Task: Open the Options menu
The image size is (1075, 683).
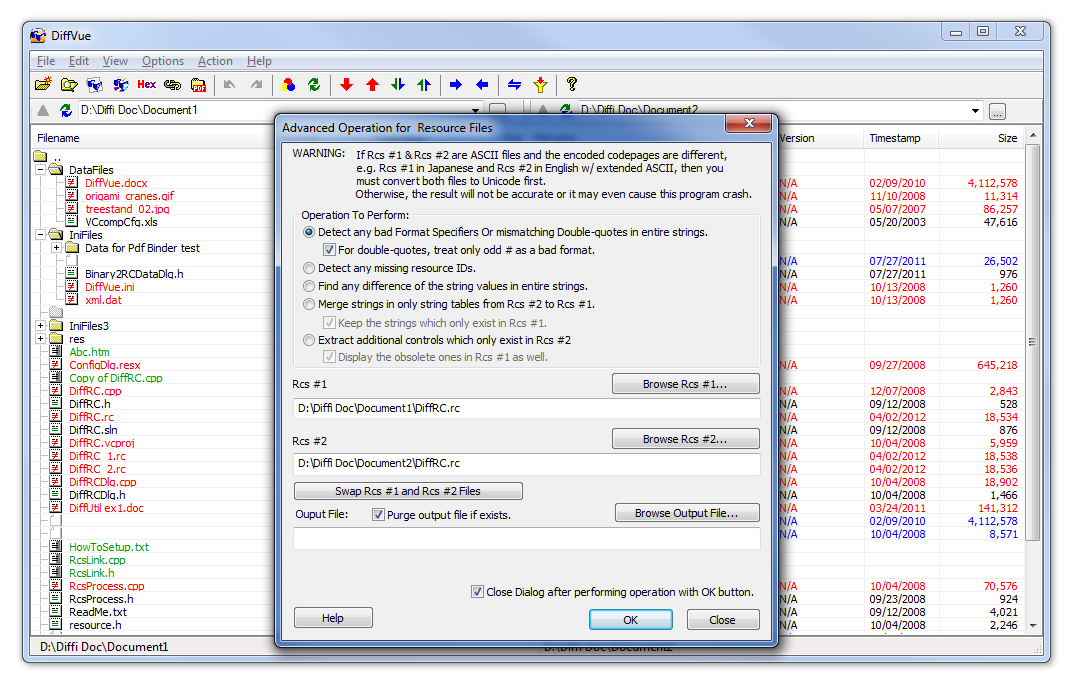Action: (x=163, y=61)
